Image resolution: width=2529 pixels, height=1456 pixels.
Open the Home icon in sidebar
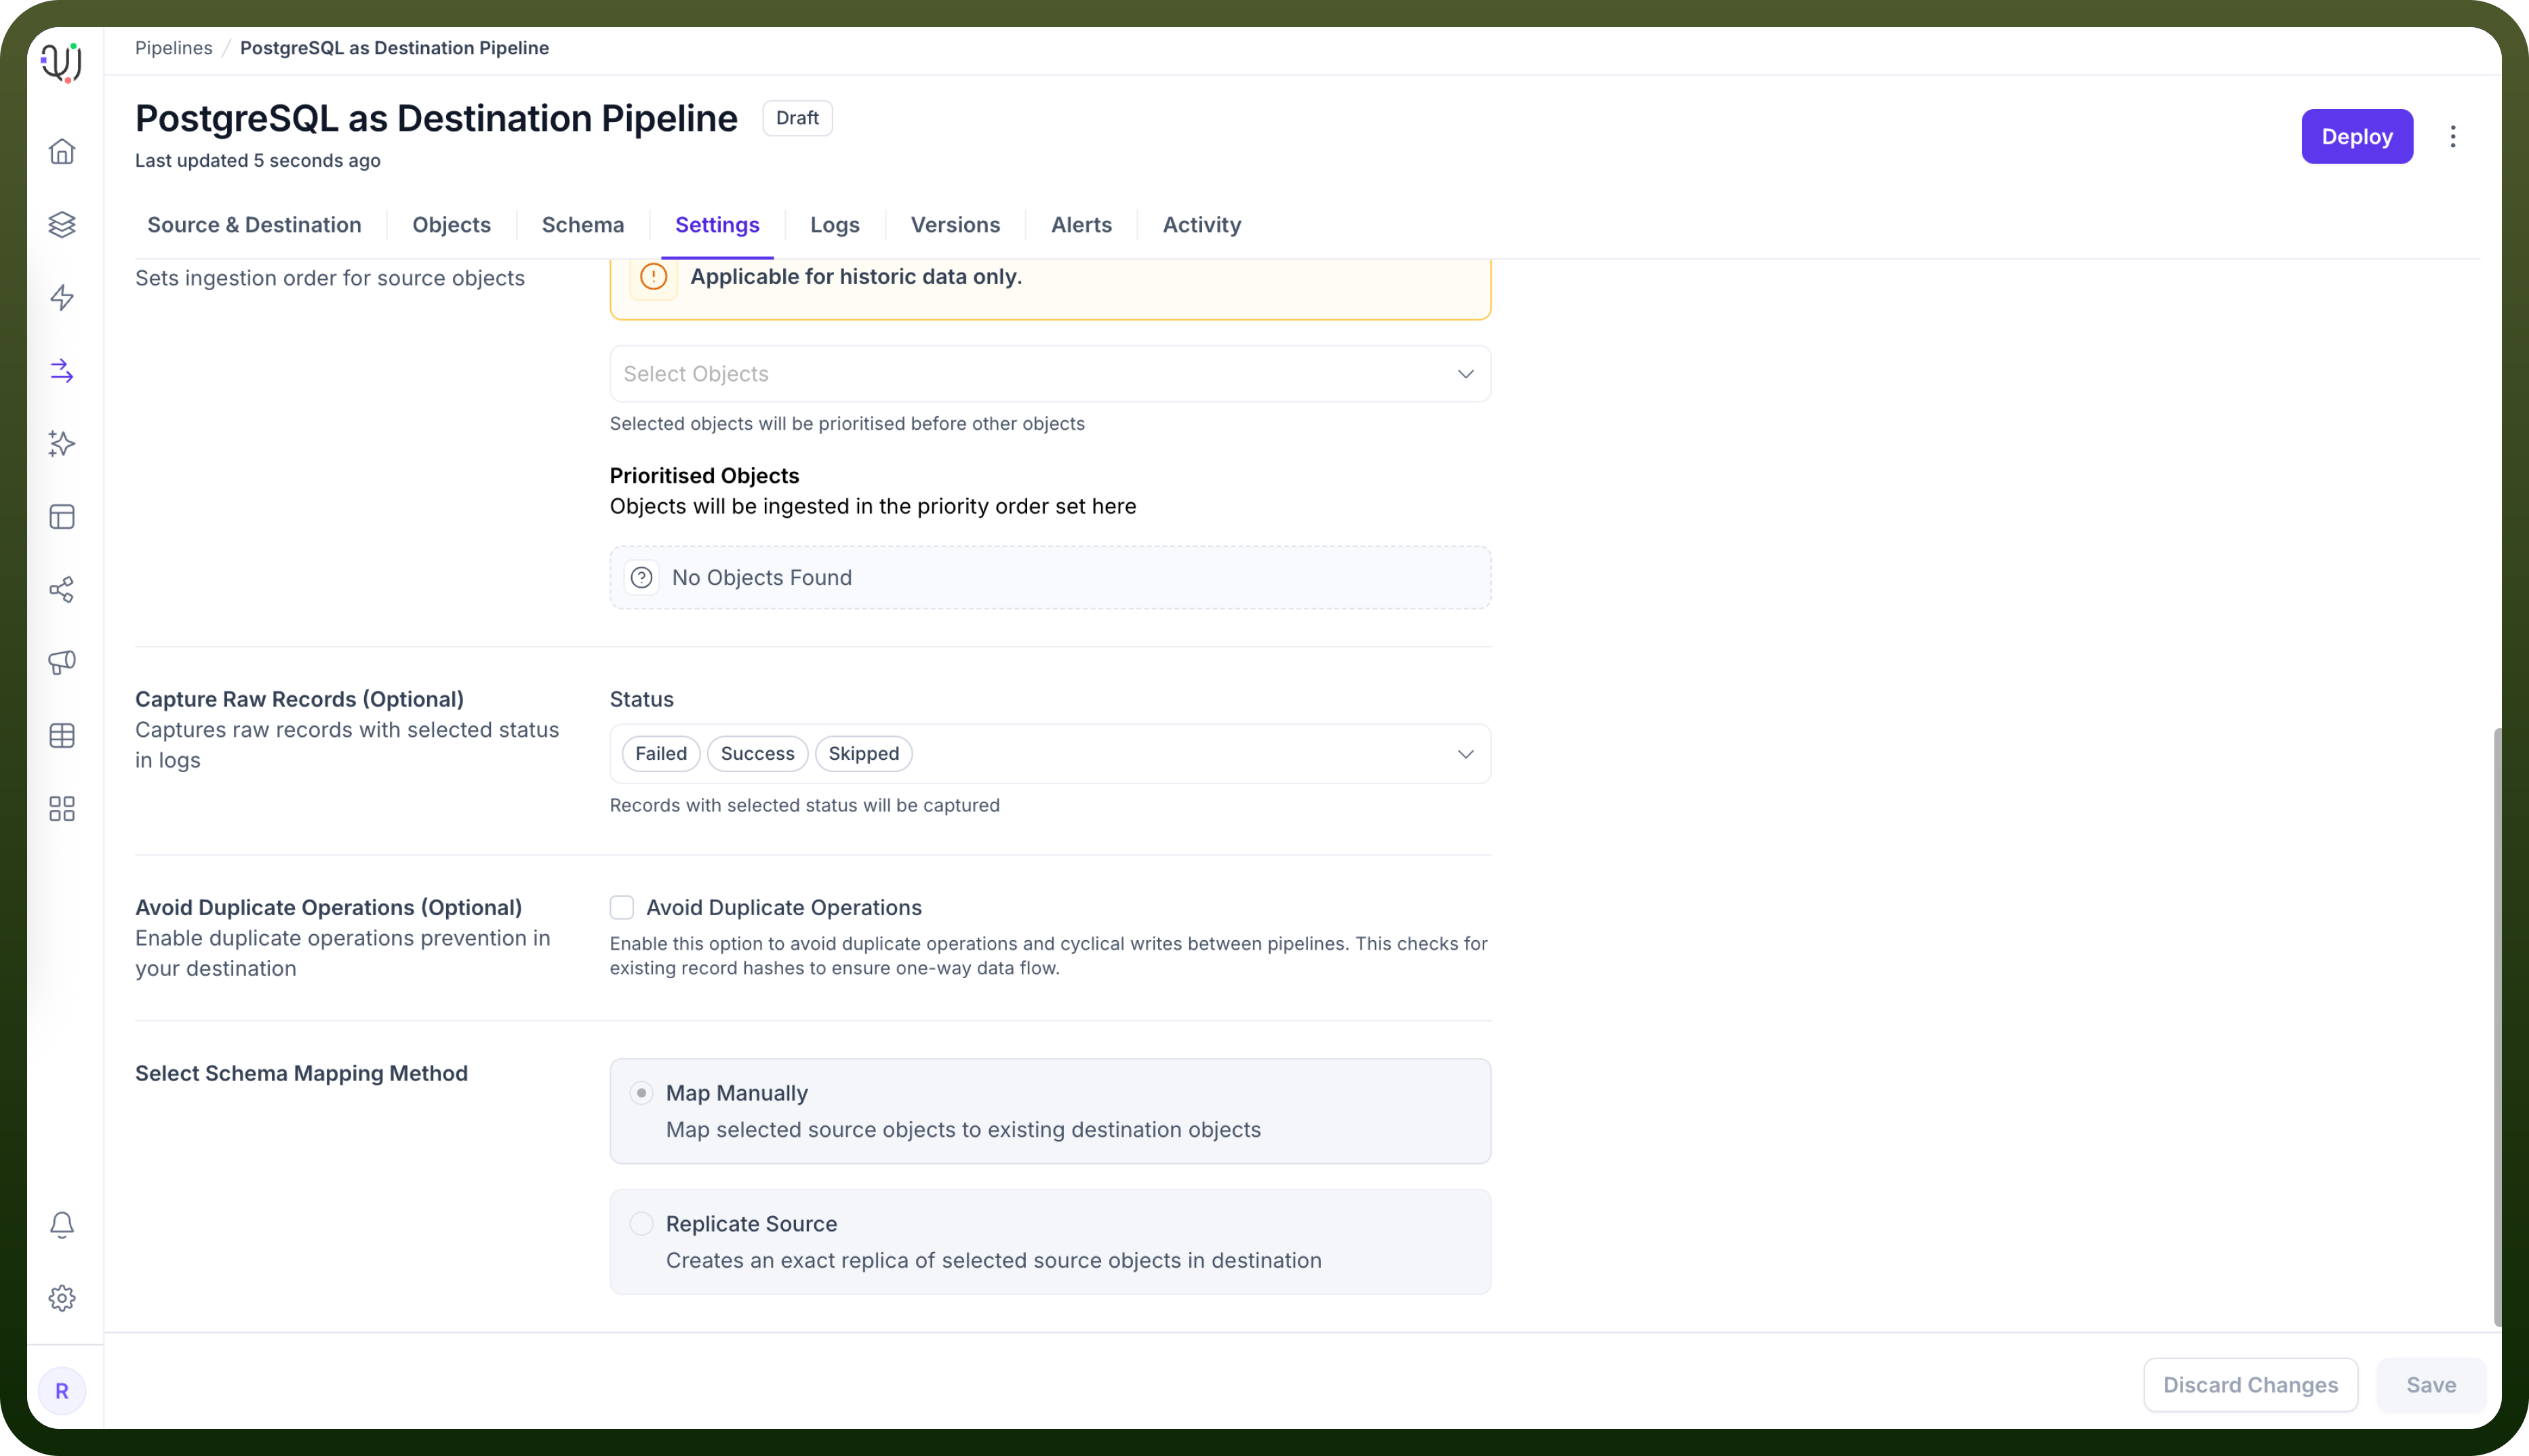pyautogui.click(x=62, y=151)
